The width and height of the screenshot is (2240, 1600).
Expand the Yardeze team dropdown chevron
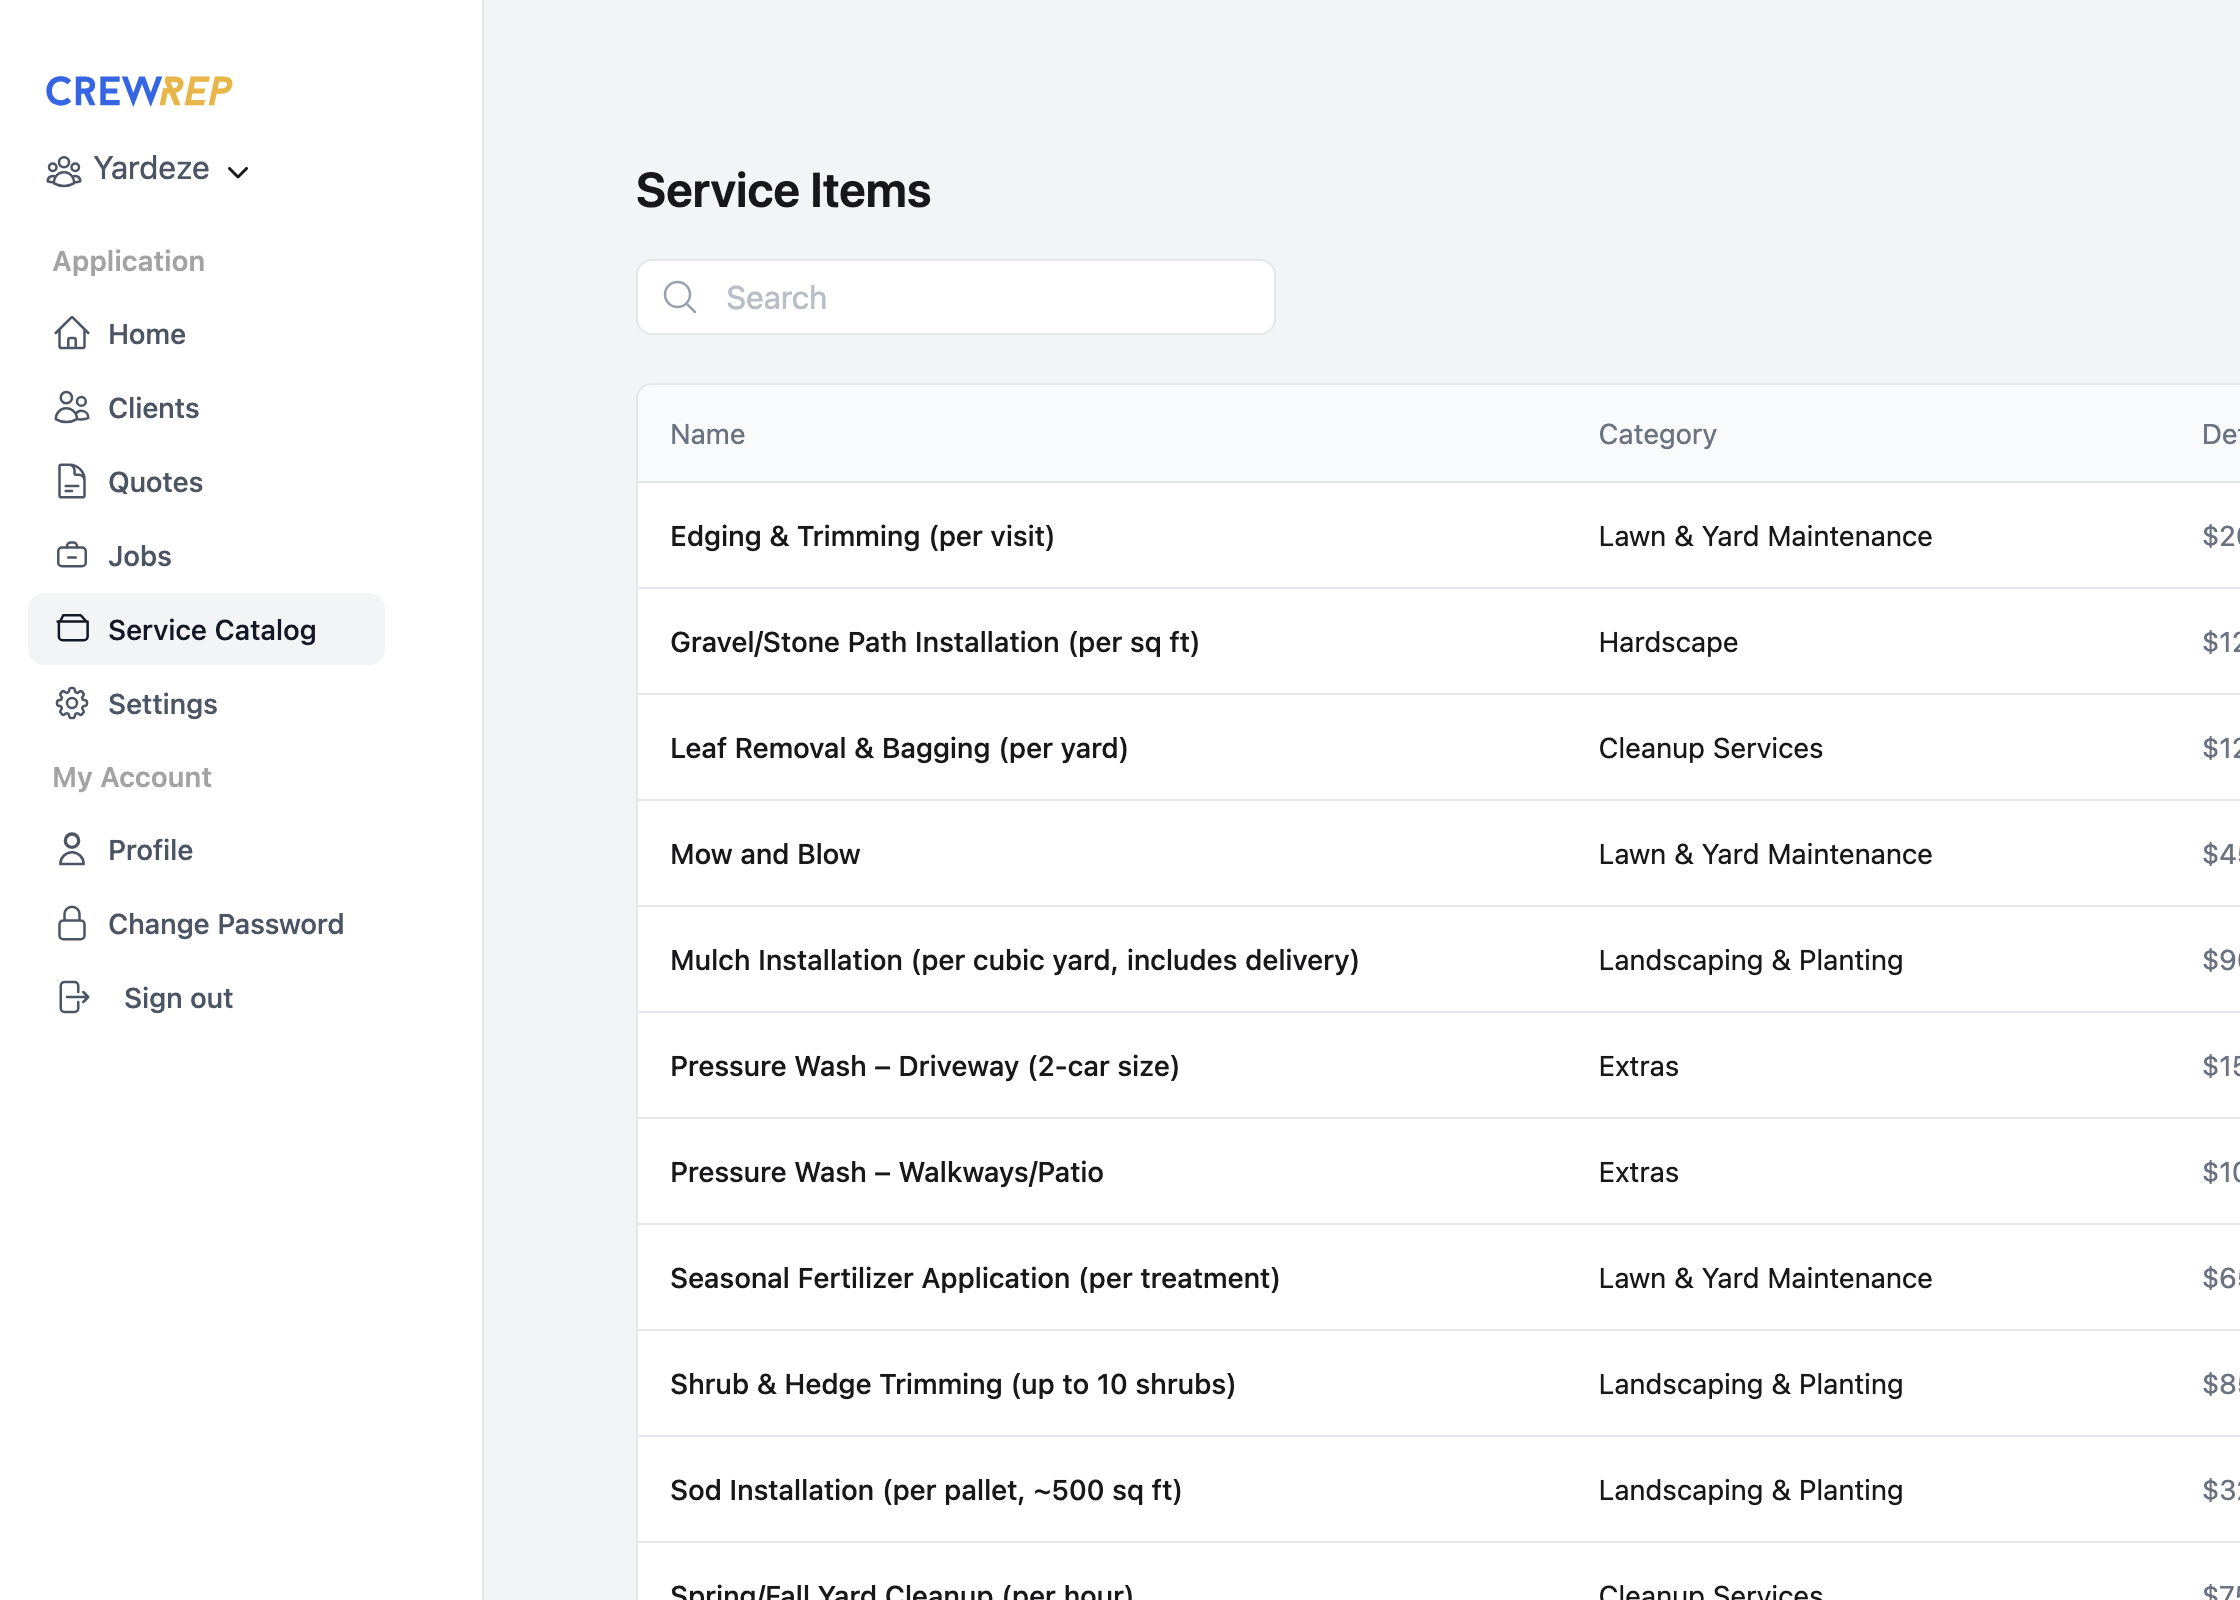[x=238, y=172]
